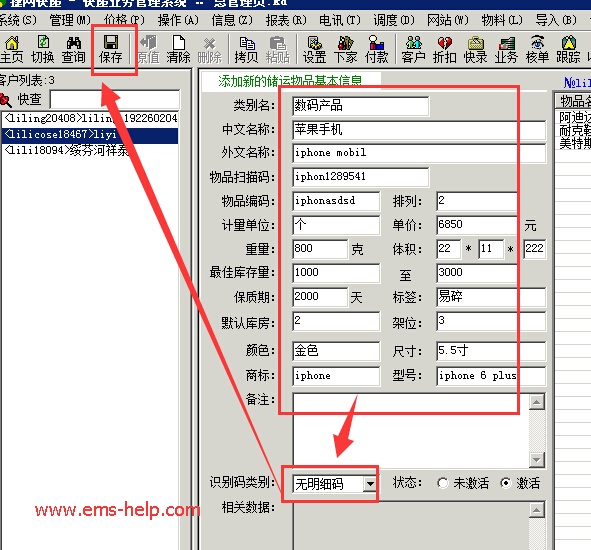591x550 pixels.
Task: Open the 系统(S) menu
Action: coord(17,20)
